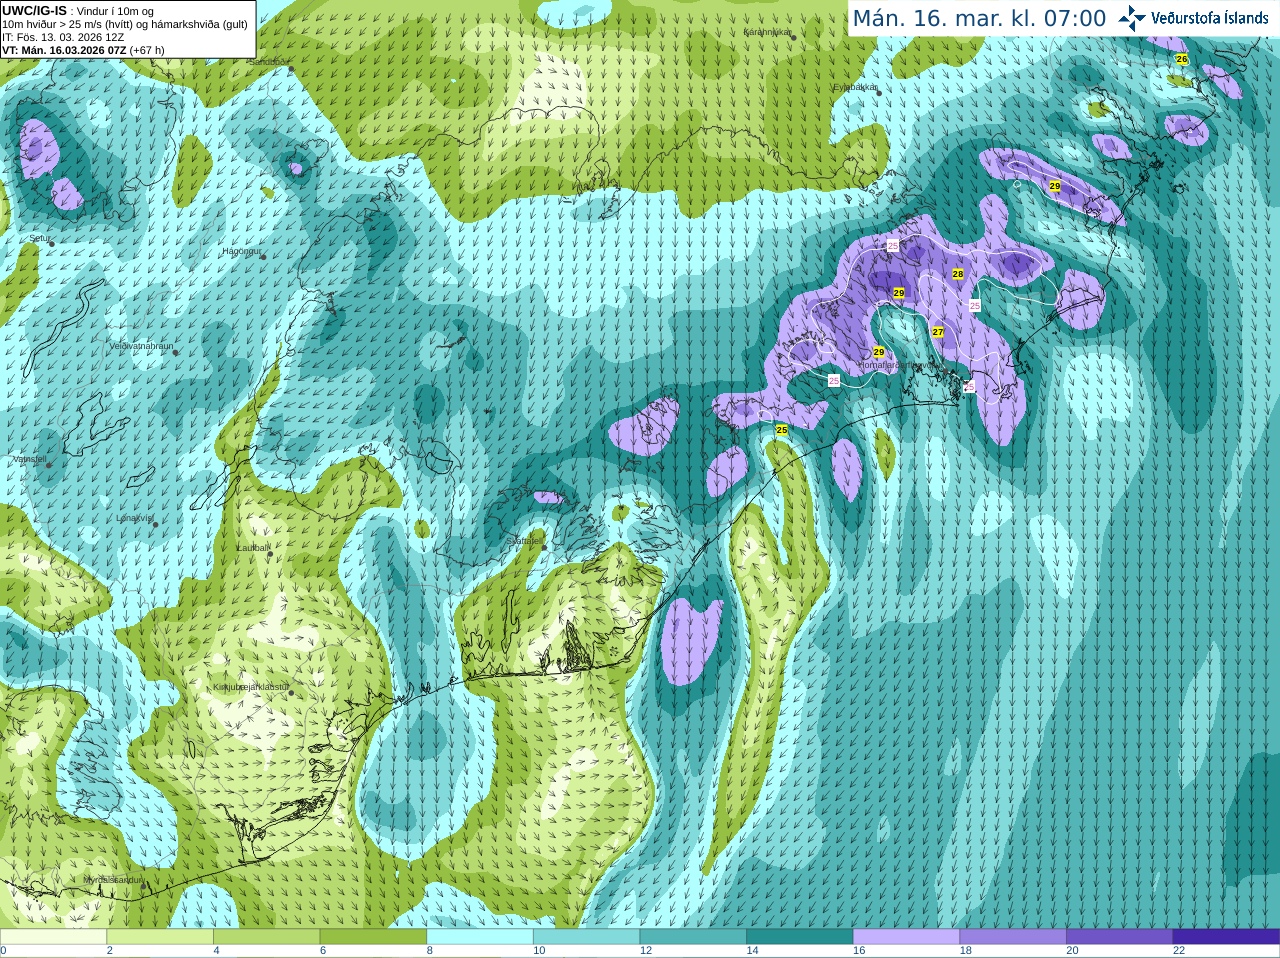
Task: Click the Lónakvísl station label
Action: (x=134, y=518)
